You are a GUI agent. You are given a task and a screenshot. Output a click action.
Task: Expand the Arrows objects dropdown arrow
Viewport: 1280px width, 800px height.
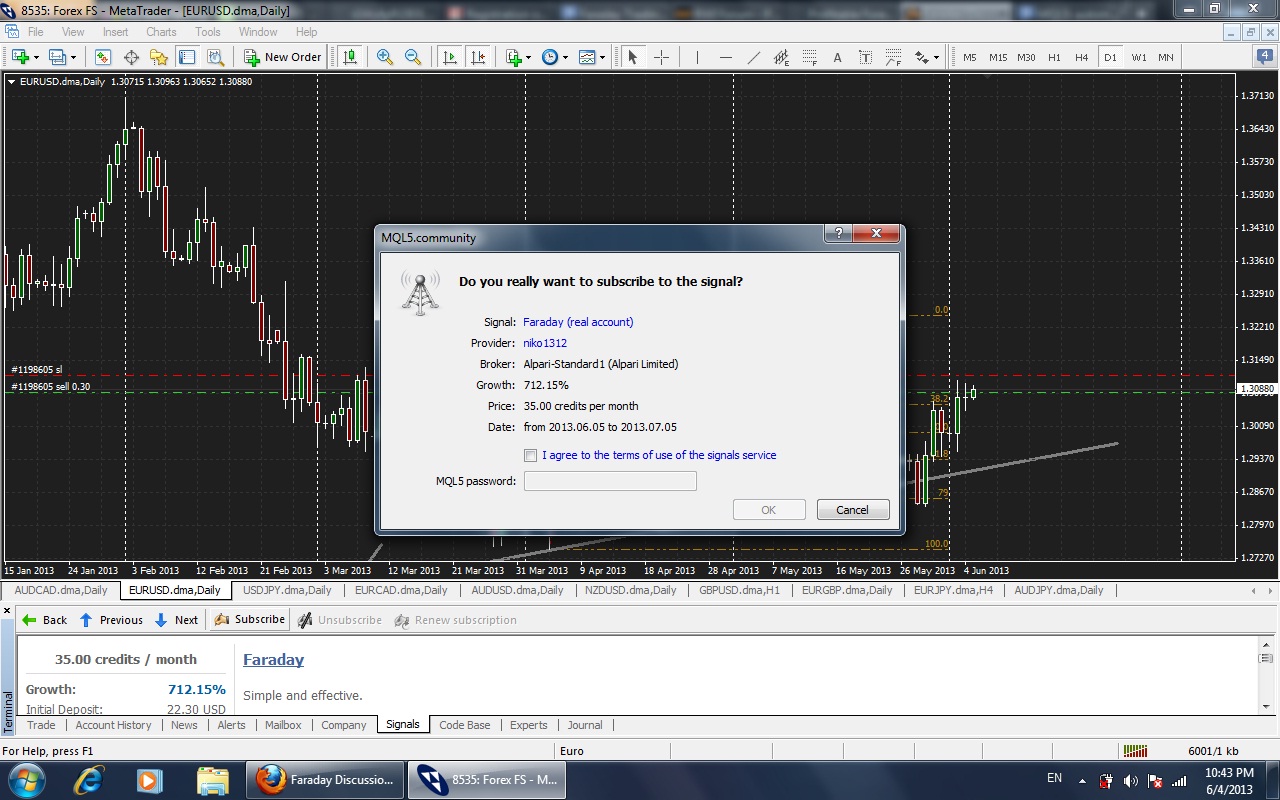click(937, 57)
